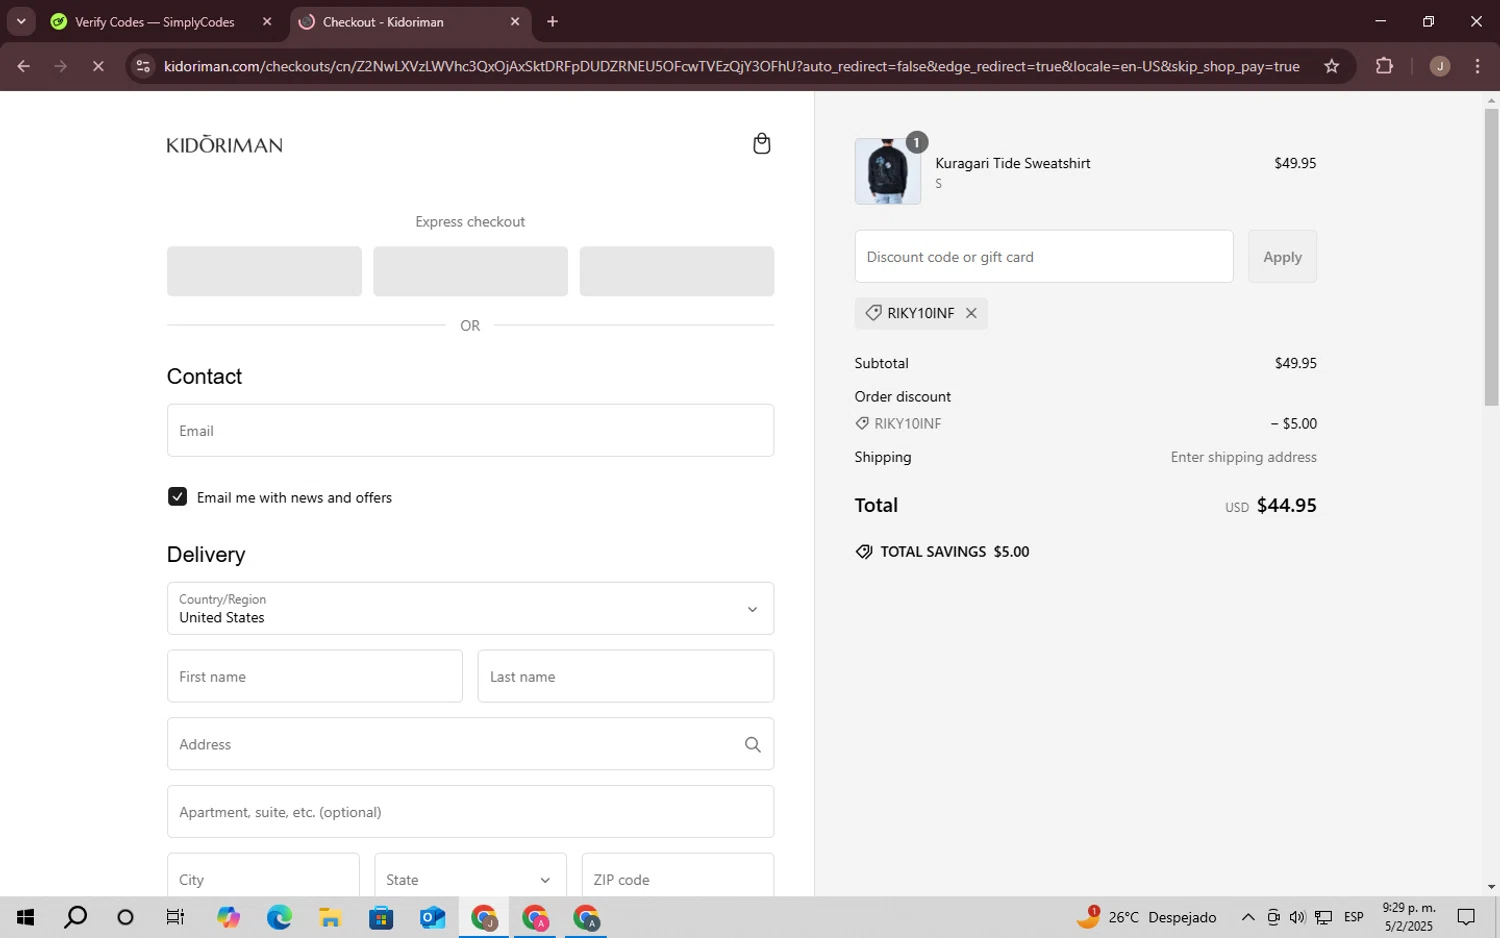The height and width of the screenshot is (938, 1500).
Task: Click the Total amount $44.95
Action: [x=1286, y=505]
